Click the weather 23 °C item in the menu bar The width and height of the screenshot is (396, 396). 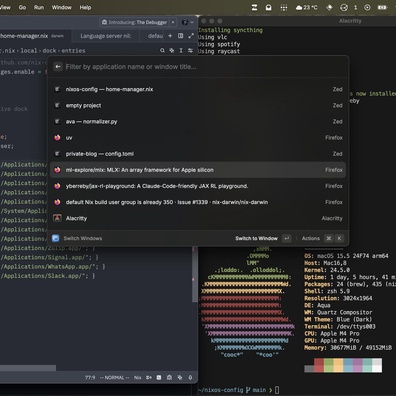pos(307,7)
